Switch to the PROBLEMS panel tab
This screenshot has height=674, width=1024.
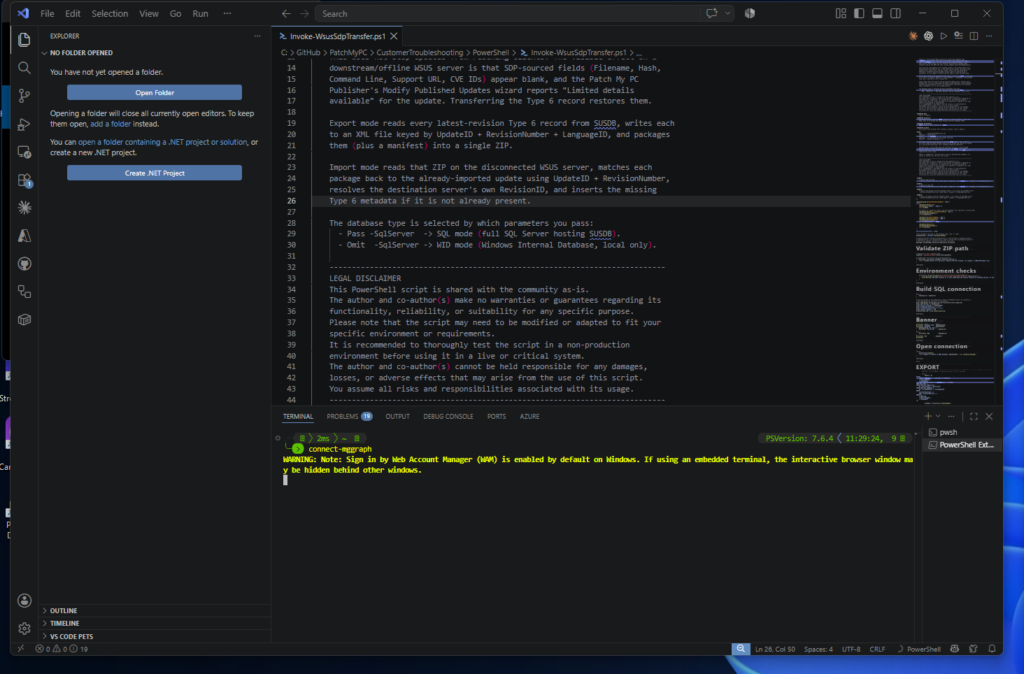click(x=349, y=416)
